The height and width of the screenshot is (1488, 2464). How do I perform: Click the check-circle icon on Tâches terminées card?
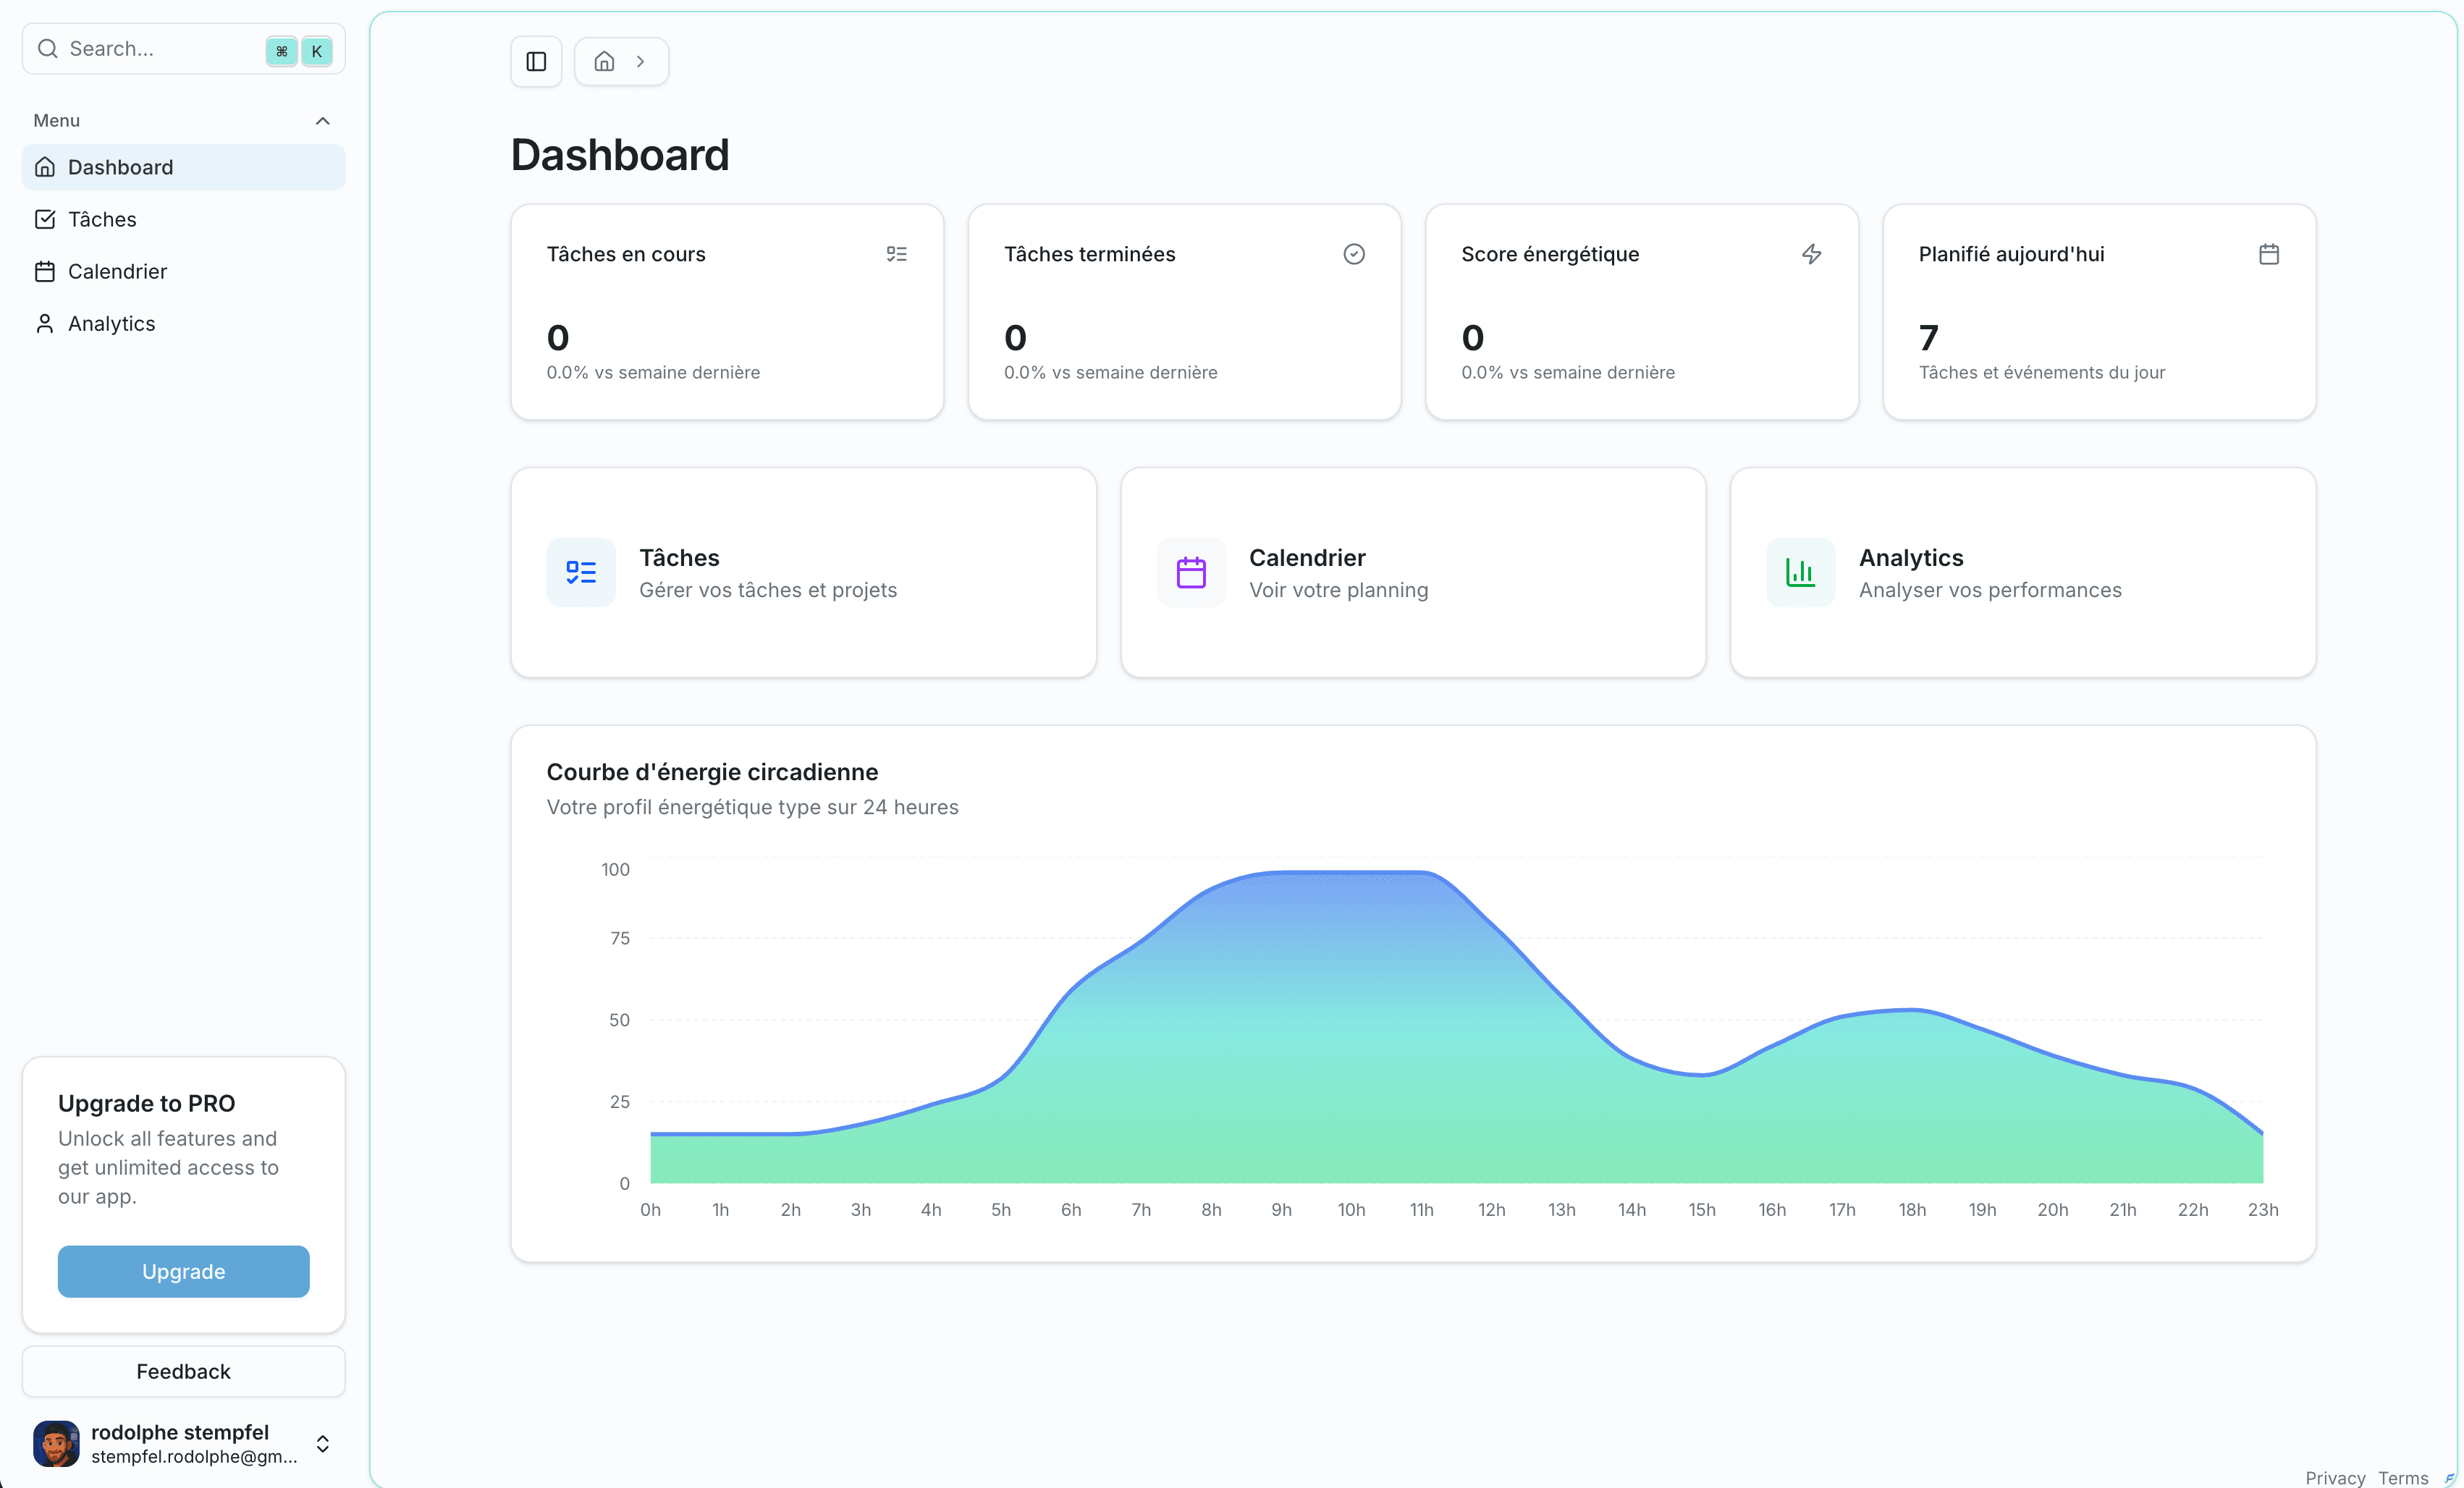click(x=1354, y=254)
